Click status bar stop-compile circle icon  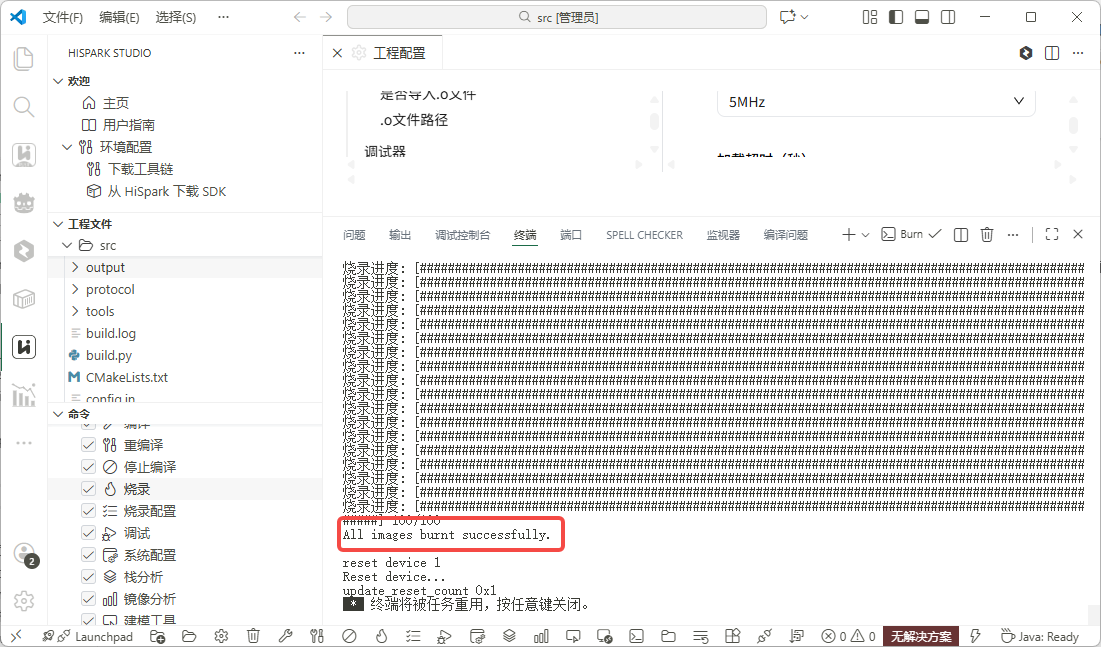(349, 636)
